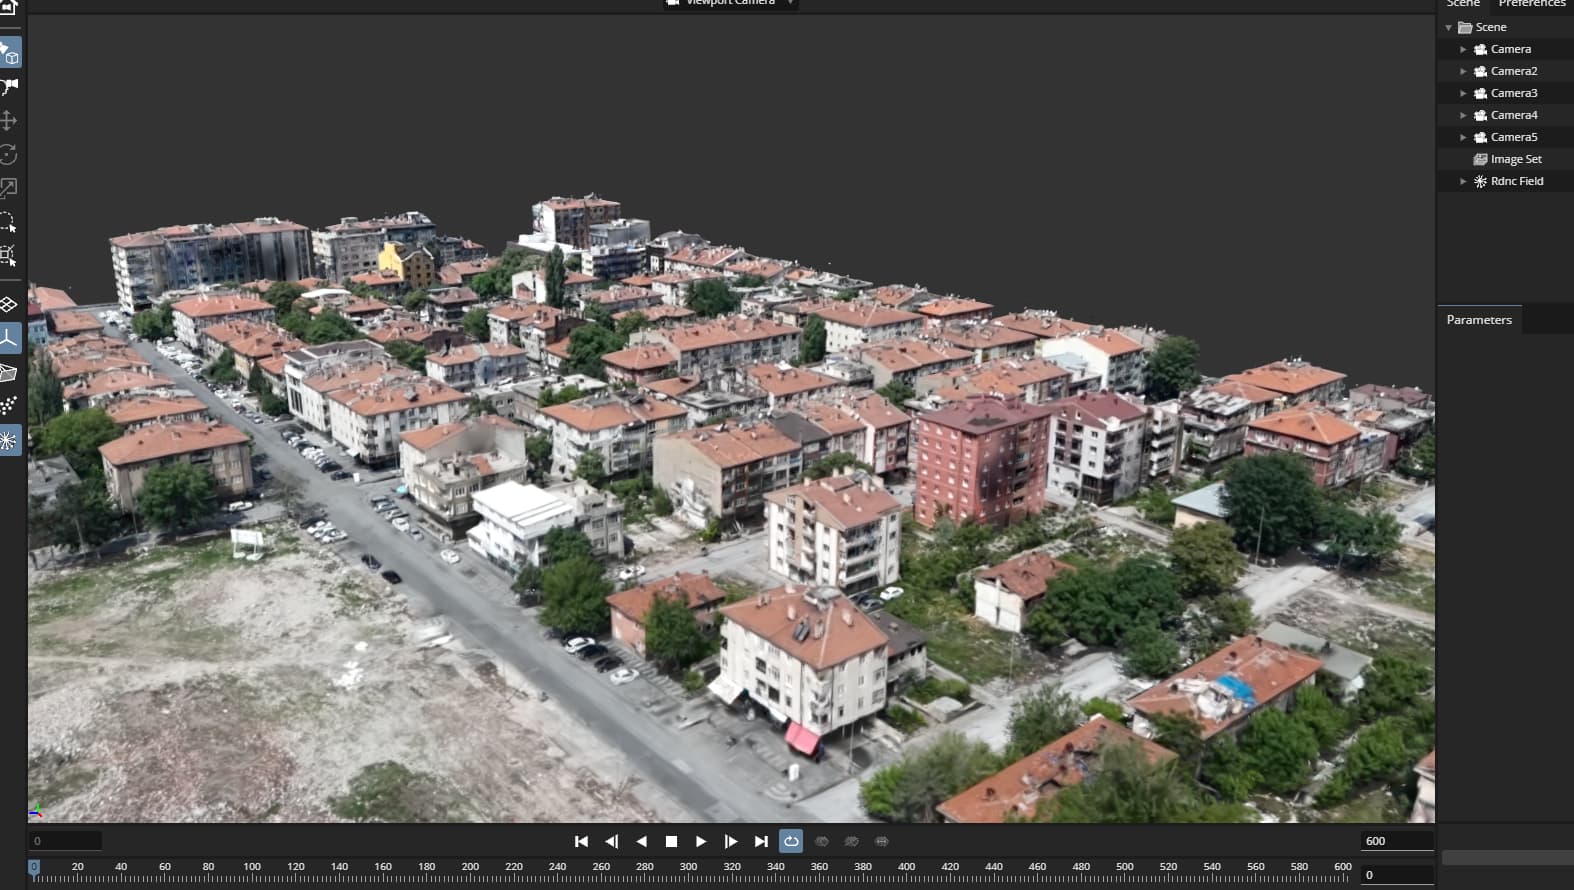Click the Camera3 camera icon
The image size is (1574, 890).
(x=1480, y=93)
